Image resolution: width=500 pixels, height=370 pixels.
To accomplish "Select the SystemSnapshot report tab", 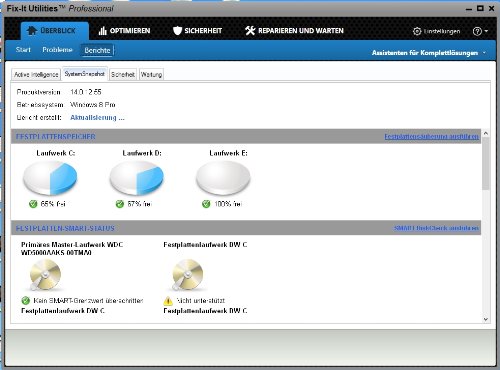I will [85, 74].
